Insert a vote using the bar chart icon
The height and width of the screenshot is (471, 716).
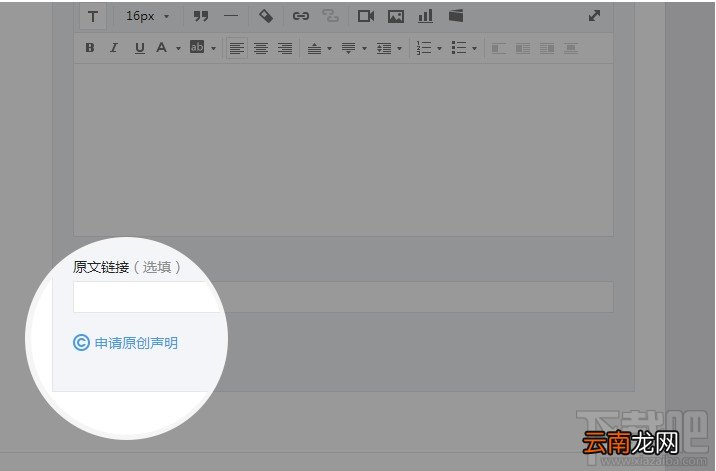[425, 16]
